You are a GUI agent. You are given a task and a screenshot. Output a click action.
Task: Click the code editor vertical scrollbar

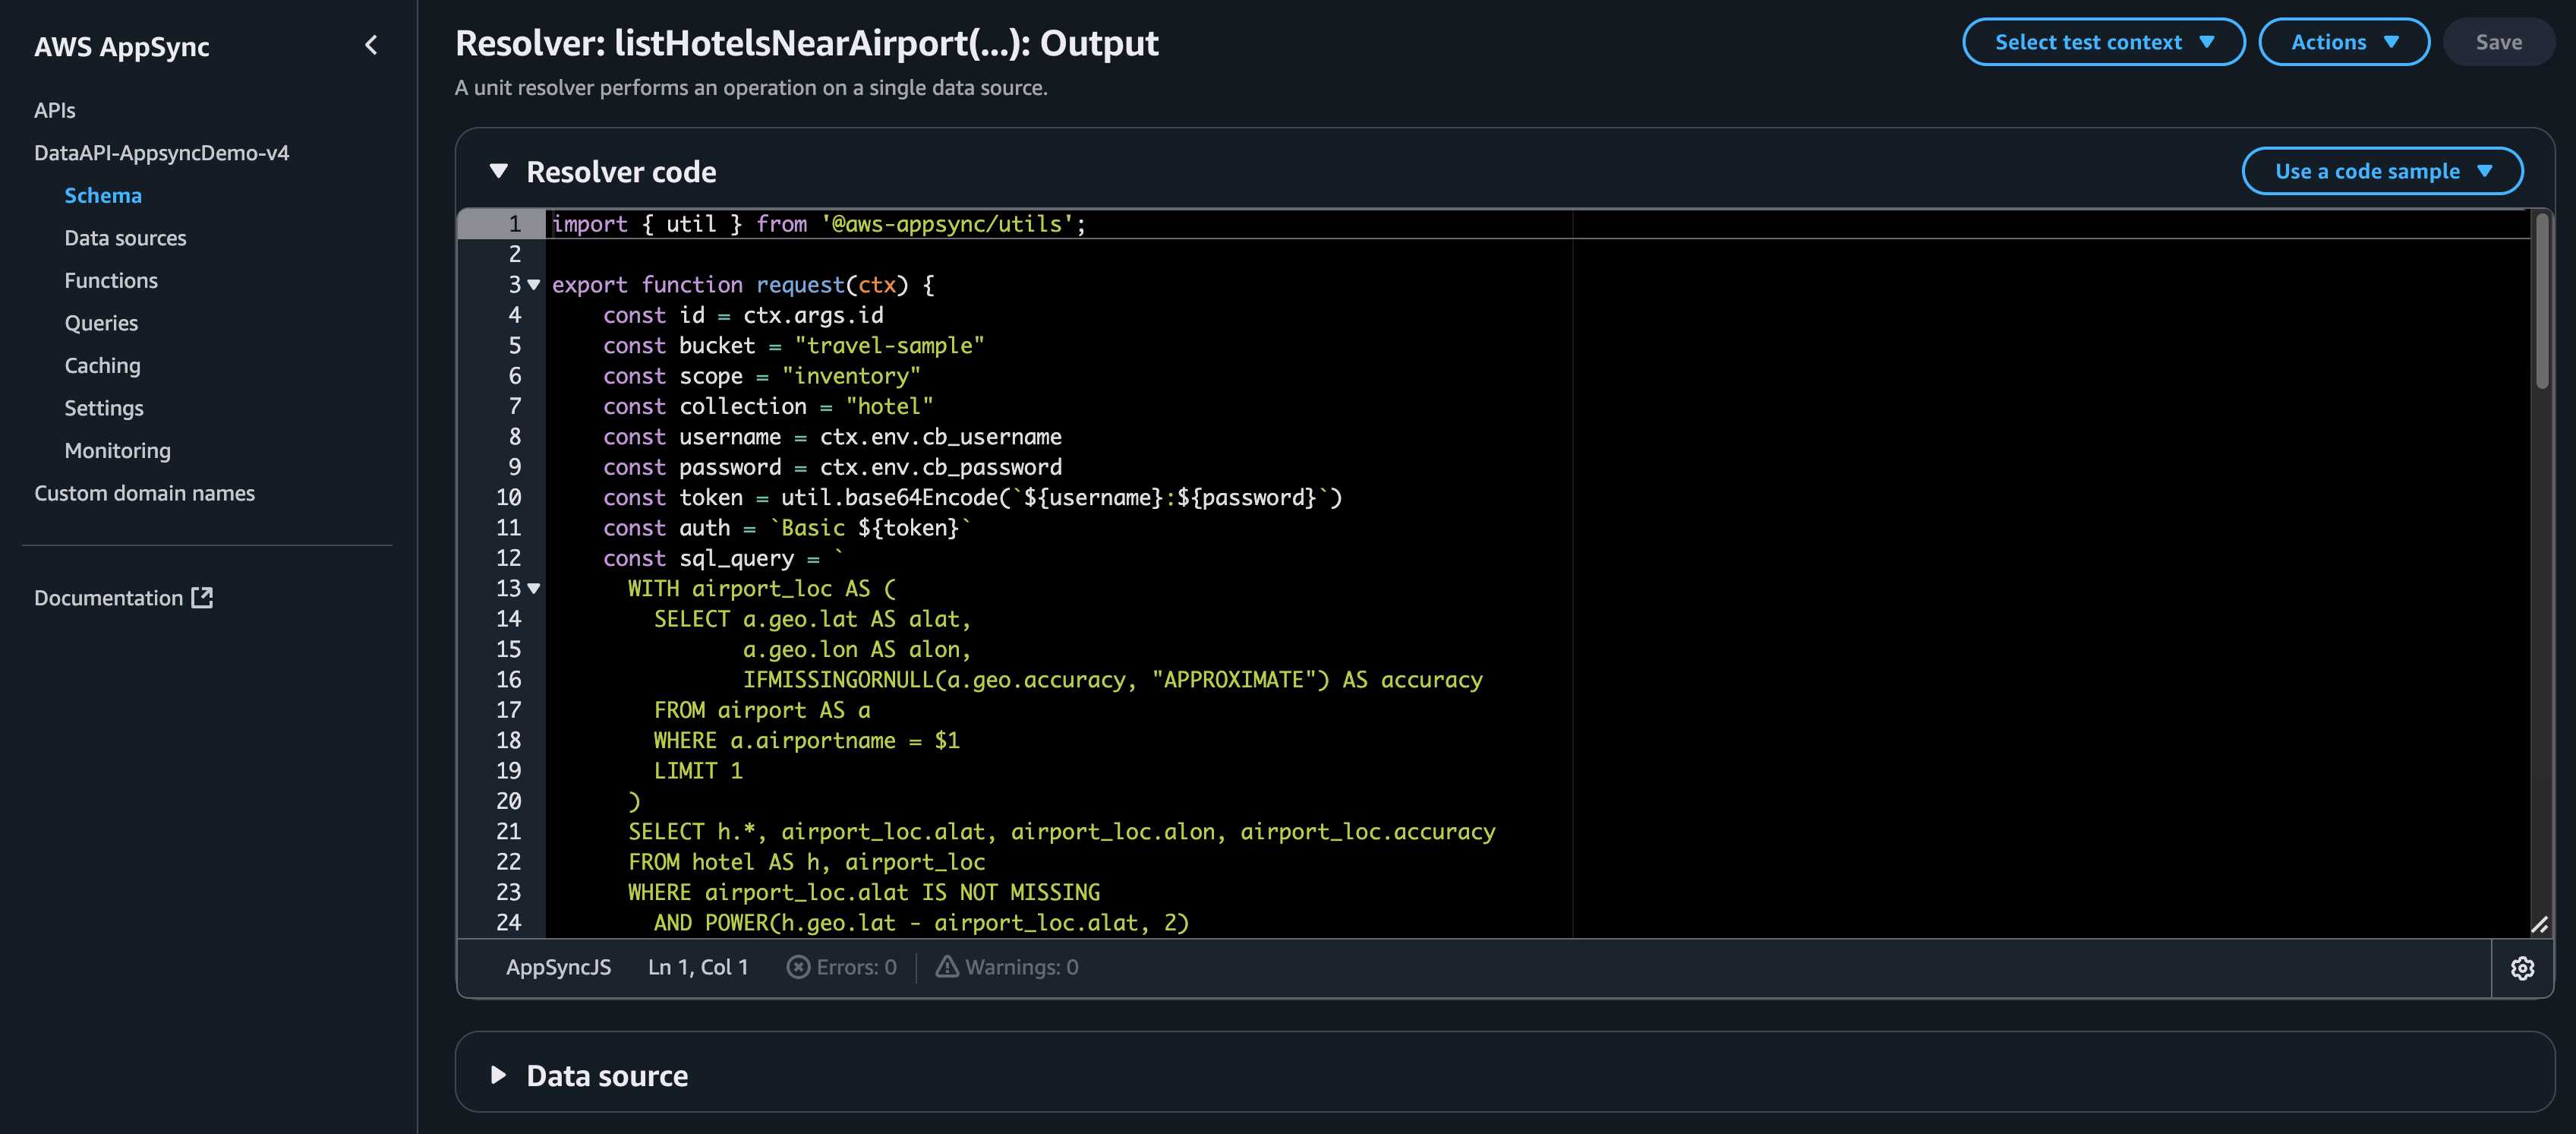[x=2541, y=300]
